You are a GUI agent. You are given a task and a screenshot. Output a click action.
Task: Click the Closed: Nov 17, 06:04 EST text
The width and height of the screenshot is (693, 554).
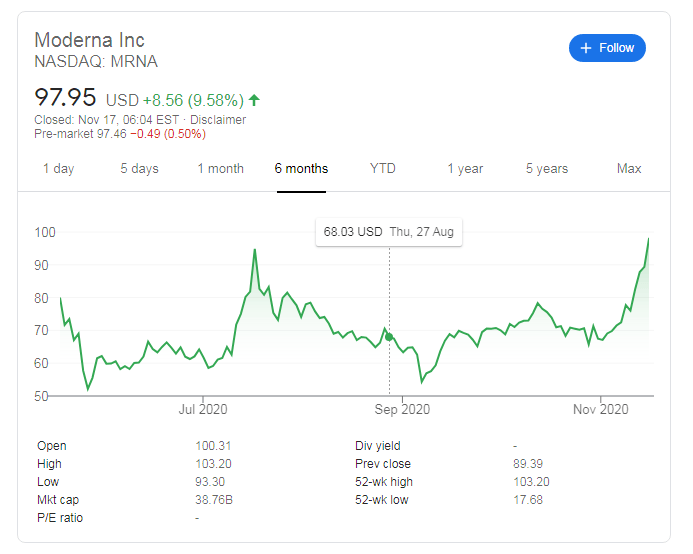click(x=107, y=120)
